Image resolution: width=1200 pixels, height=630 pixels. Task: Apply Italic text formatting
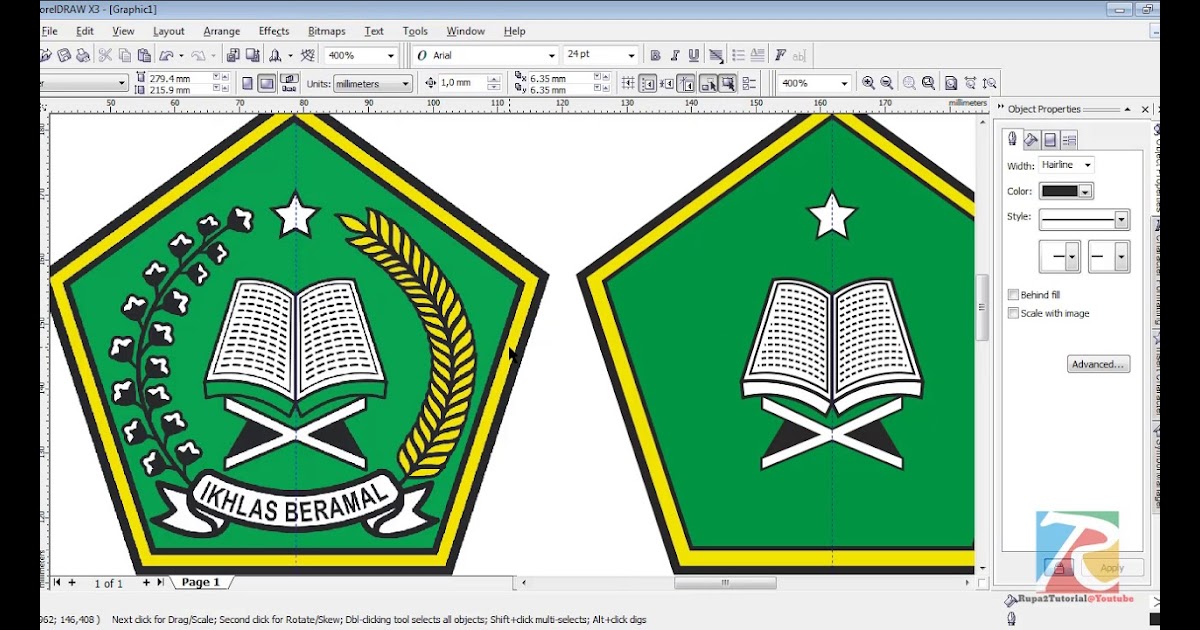click(x=675, y=56)
